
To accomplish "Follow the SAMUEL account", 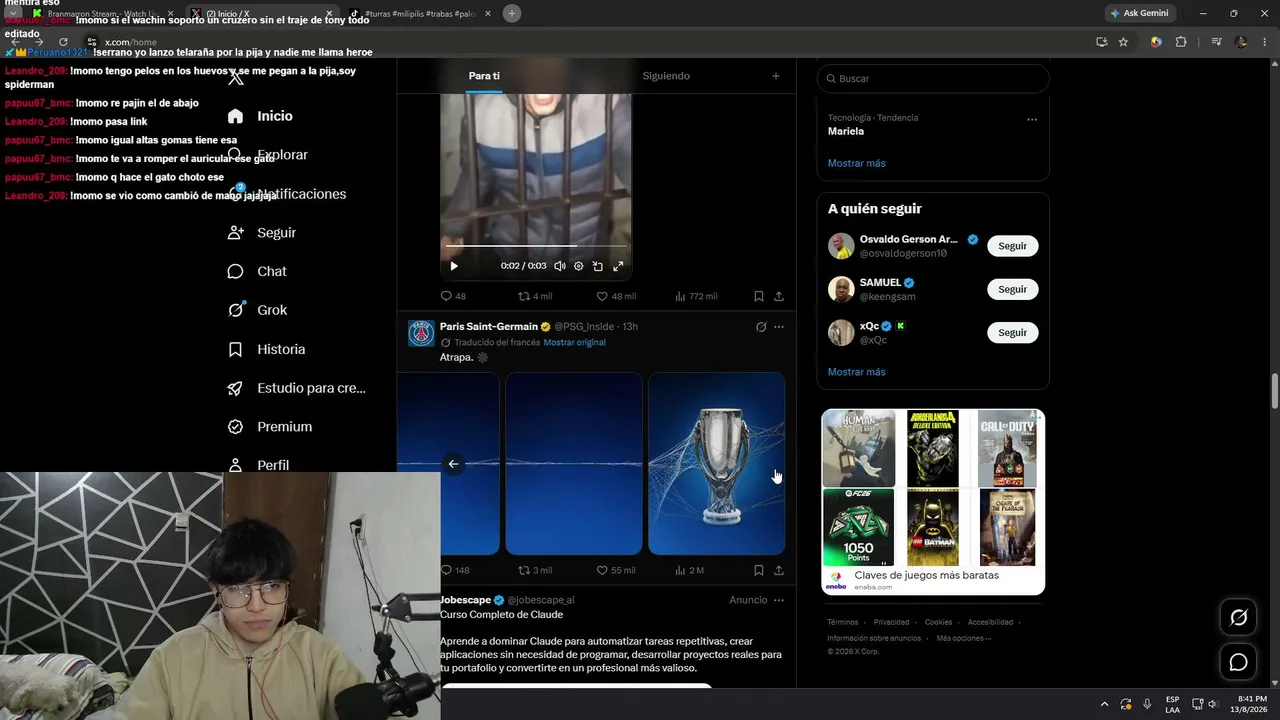I will click(1012, 289).
